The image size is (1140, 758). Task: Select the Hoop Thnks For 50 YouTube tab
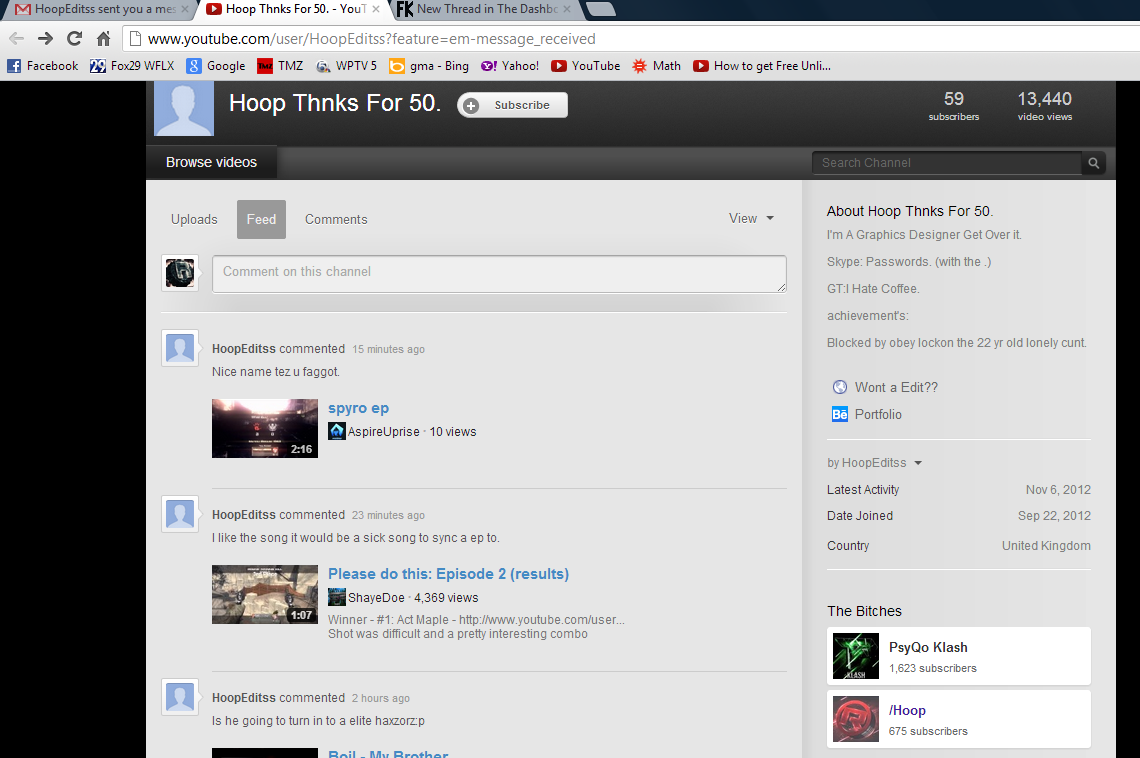pyautogui.click(x=292, y=9)
